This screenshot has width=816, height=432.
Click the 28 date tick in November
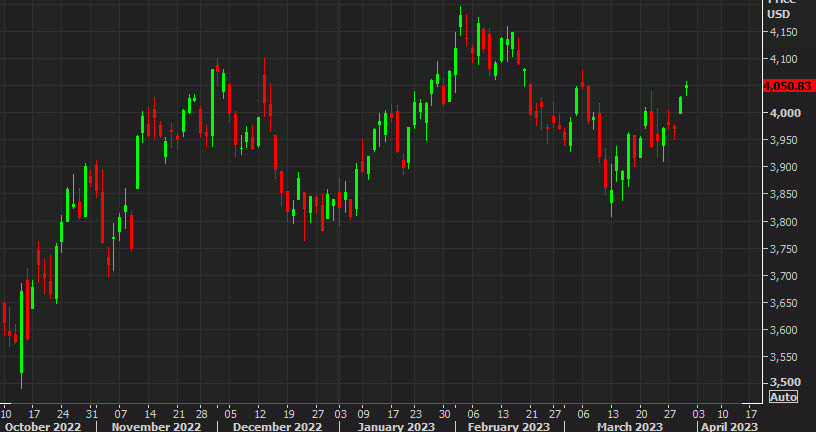[202, 414]
